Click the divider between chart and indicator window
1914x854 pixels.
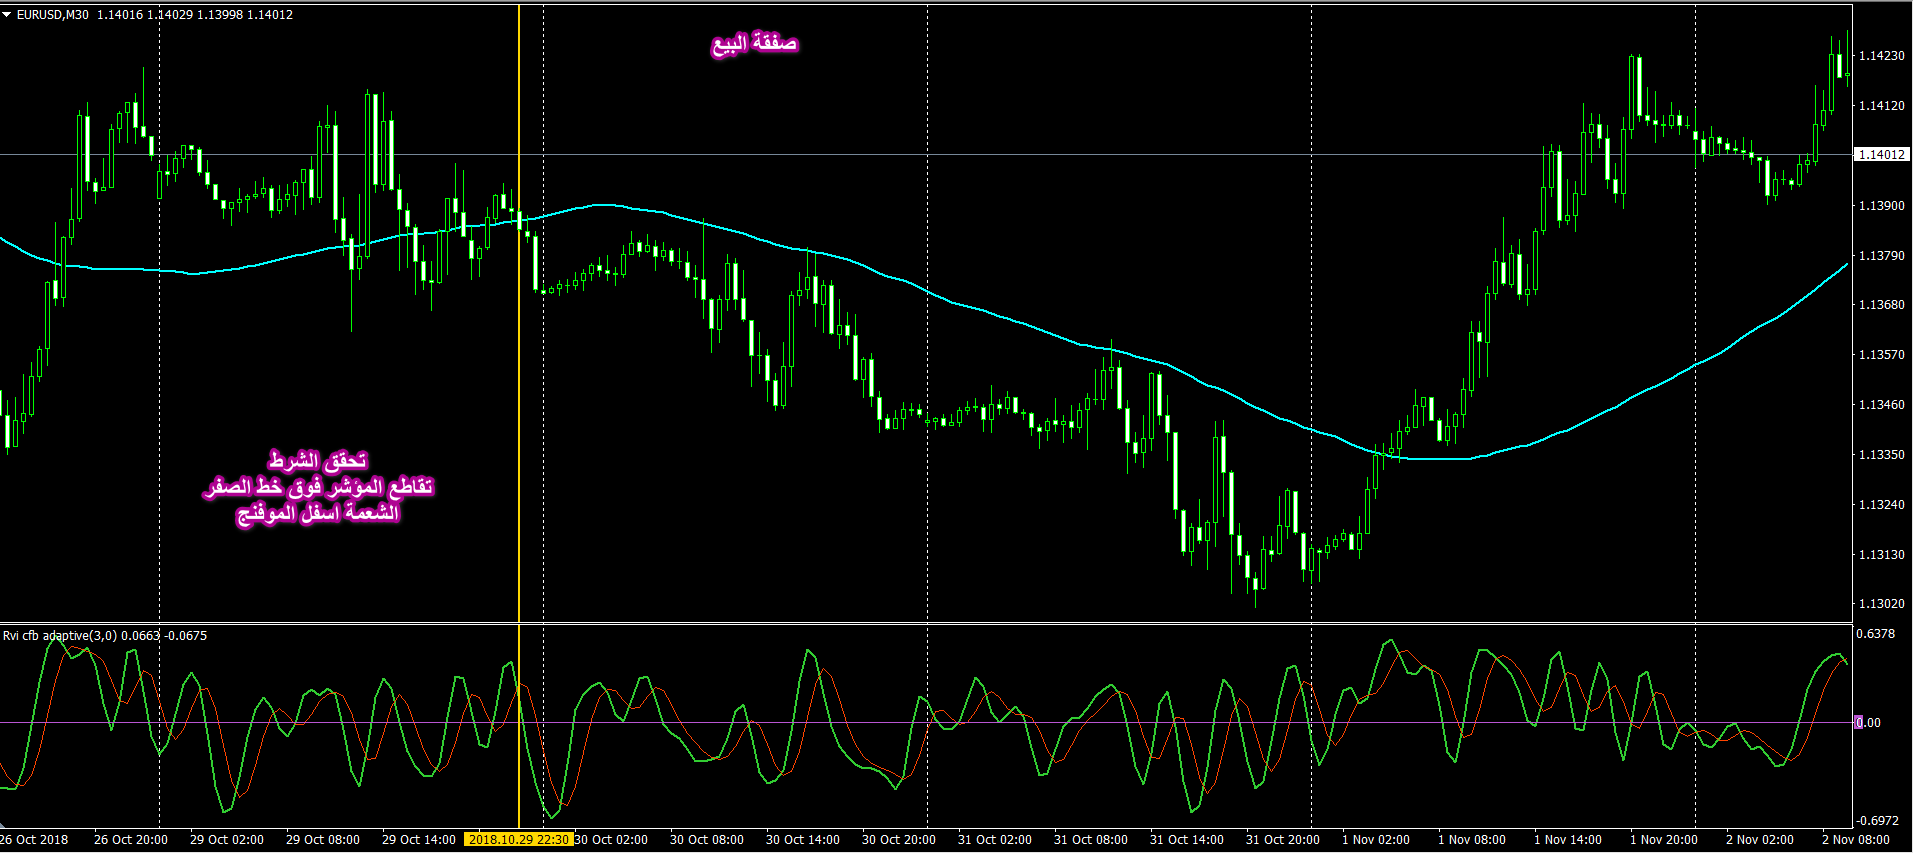tap(900, 623)
